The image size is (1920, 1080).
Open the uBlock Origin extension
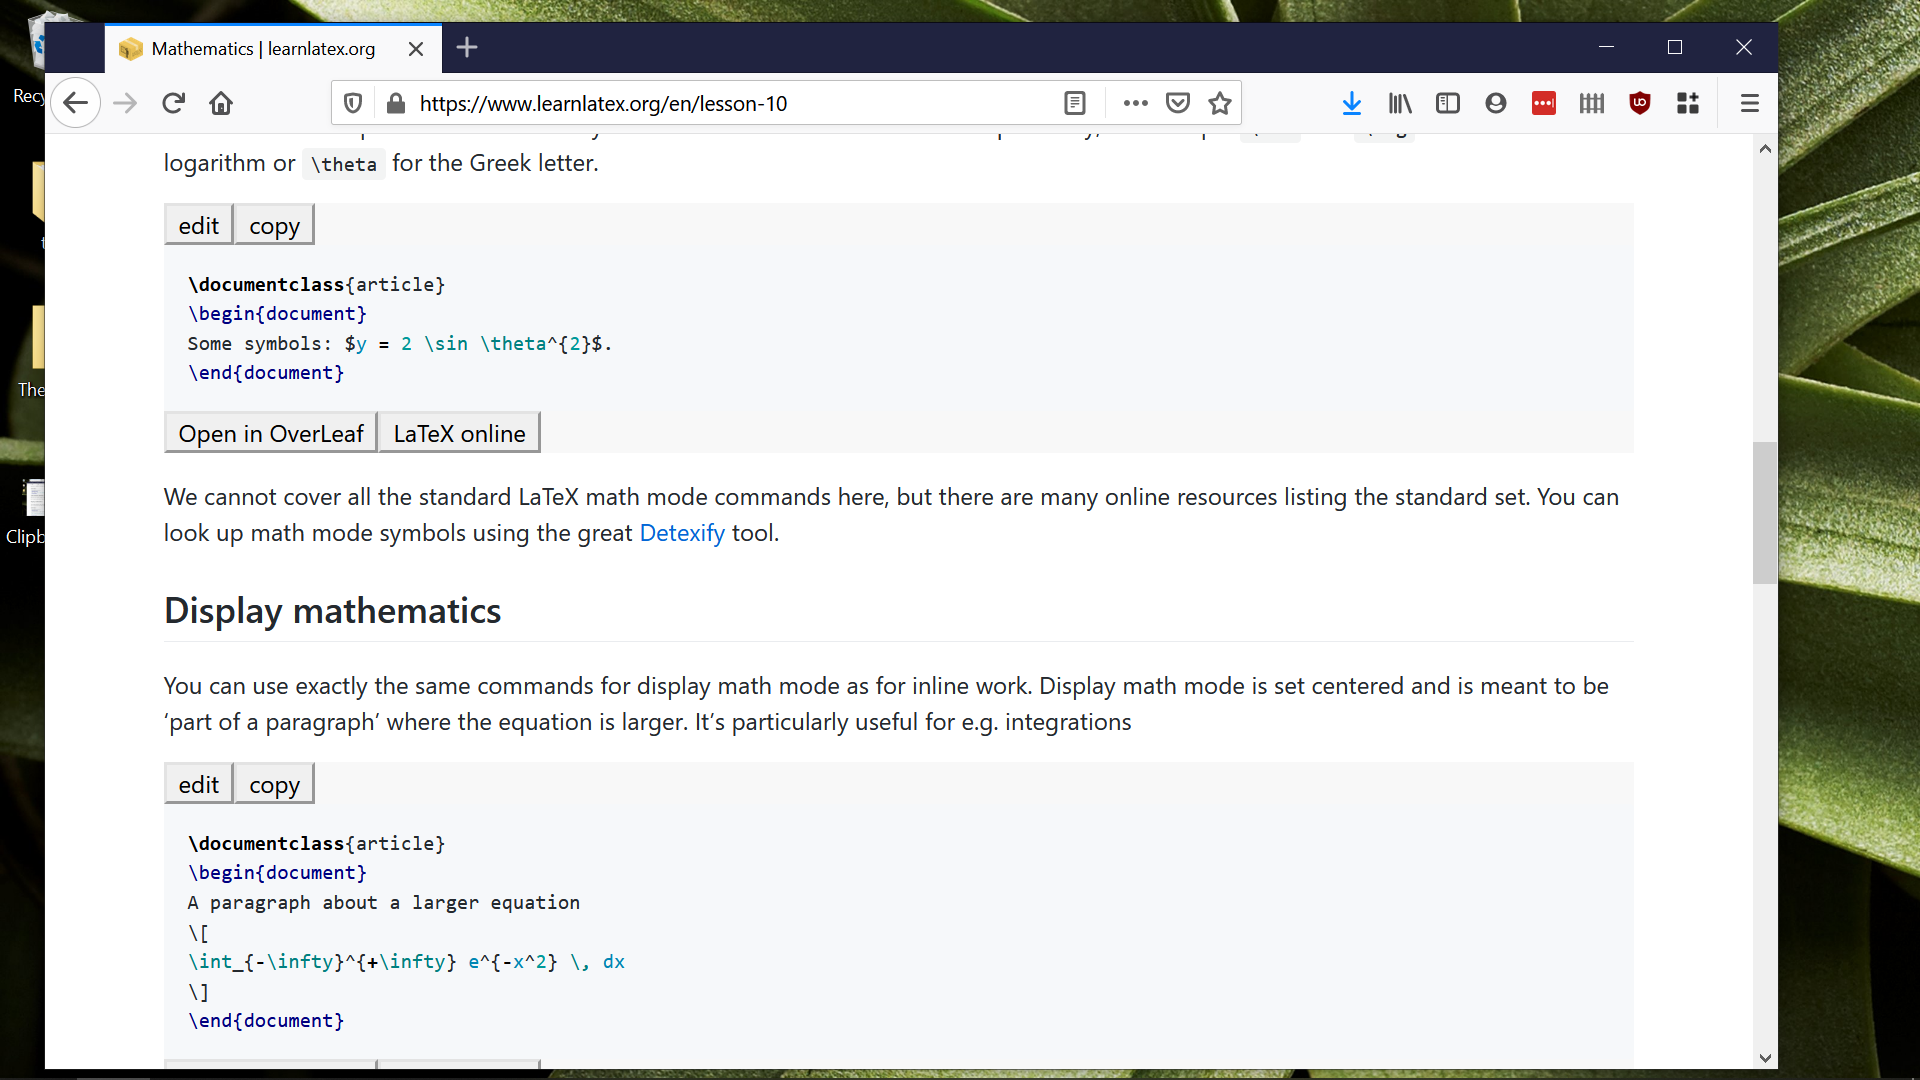pyautogui.click(x=1640, y=103)
